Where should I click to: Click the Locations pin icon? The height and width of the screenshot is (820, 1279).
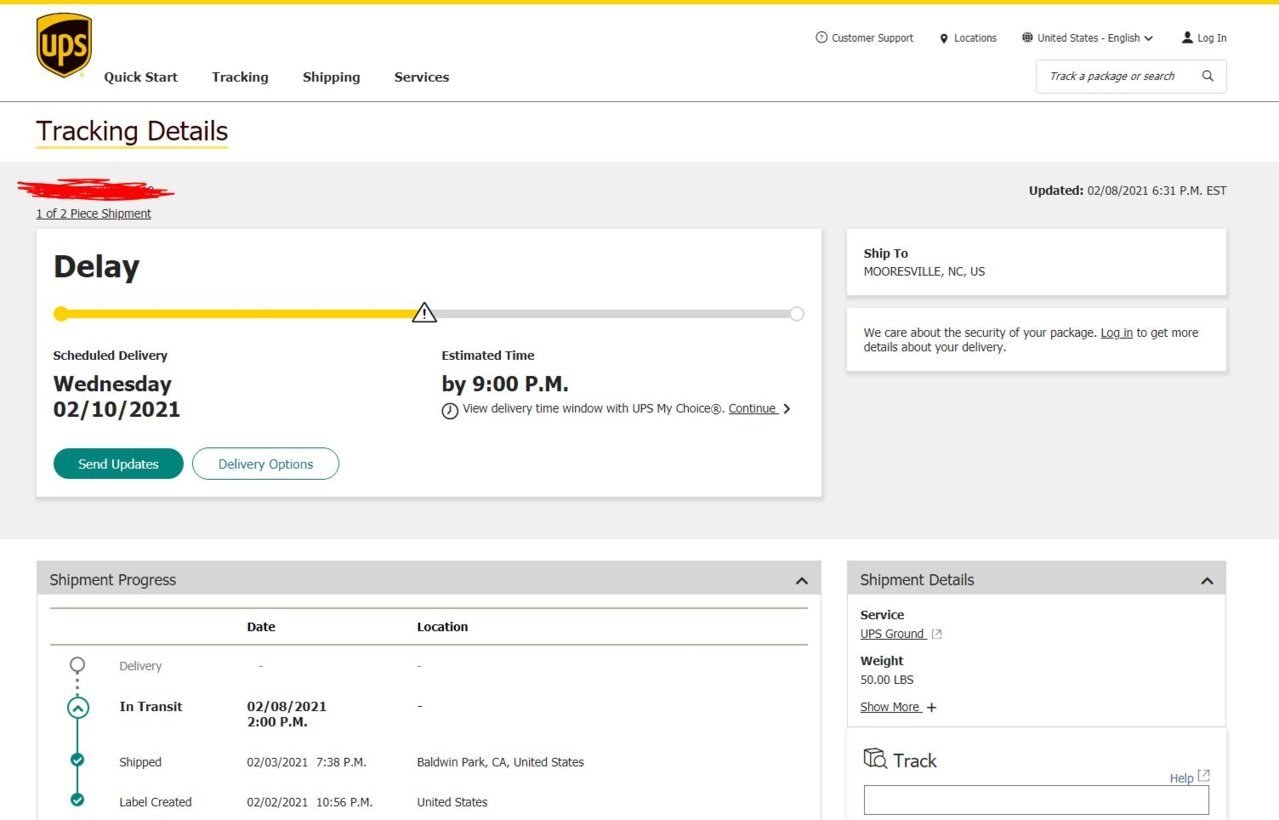click(x=943, y=39)
